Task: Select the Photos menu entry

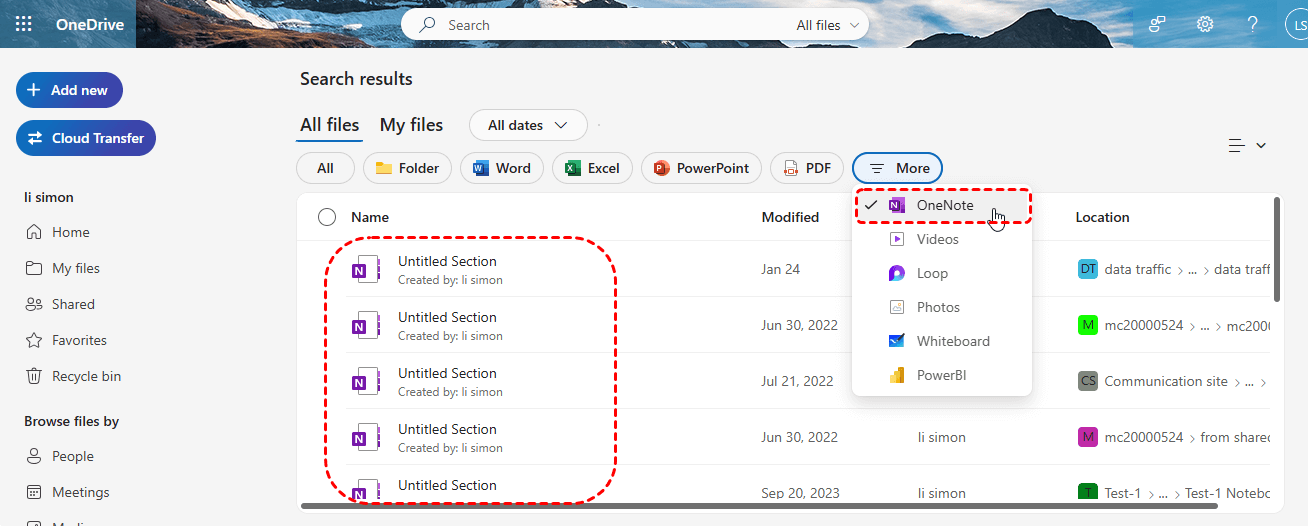Action: tap(942, 307)
